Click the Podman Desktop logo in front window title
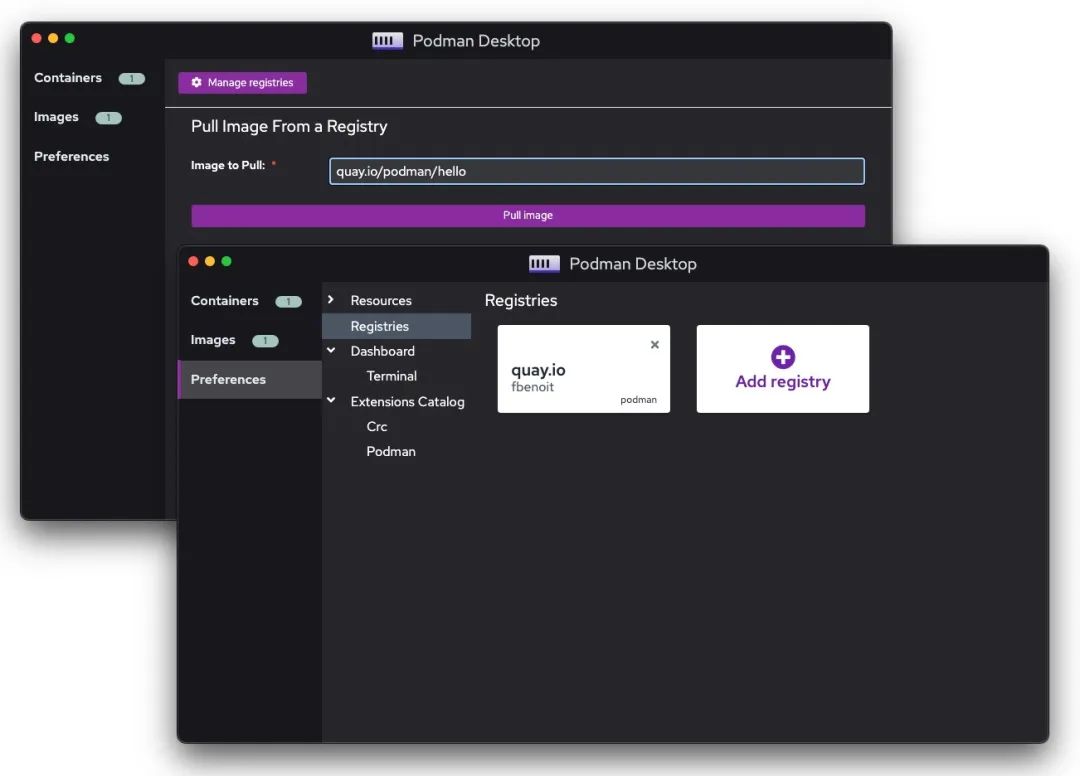 544,264
